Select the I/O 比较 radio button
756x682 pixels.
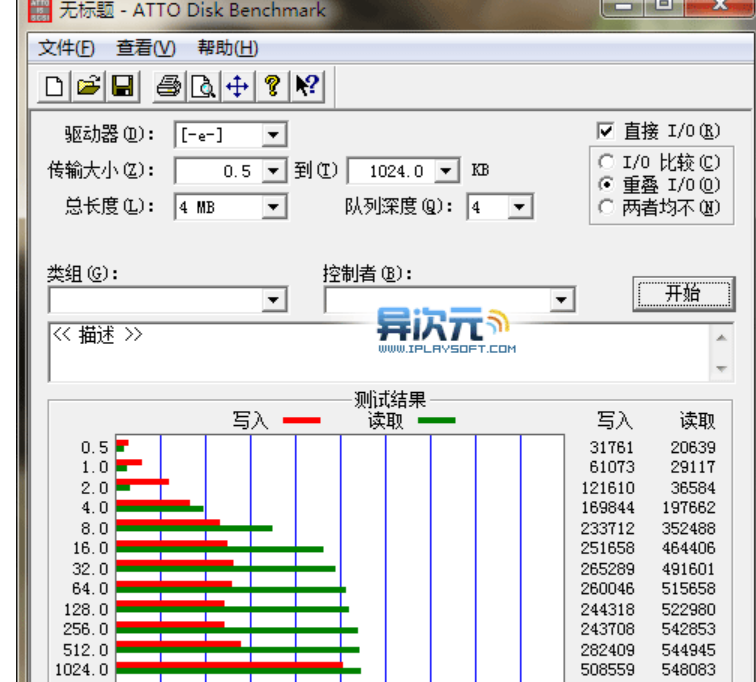click(x=606, y=162)
